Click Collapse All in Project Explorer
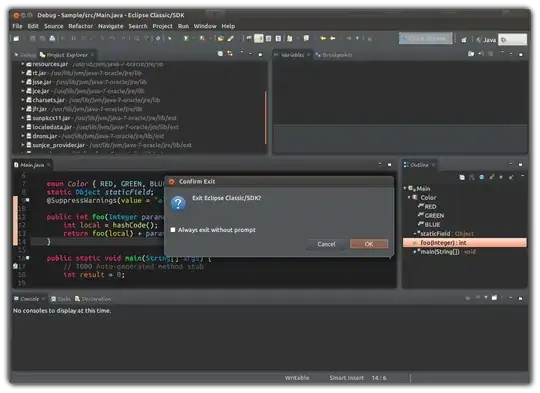Viewport: 540px width, 393px height. [x=220, y=54]
